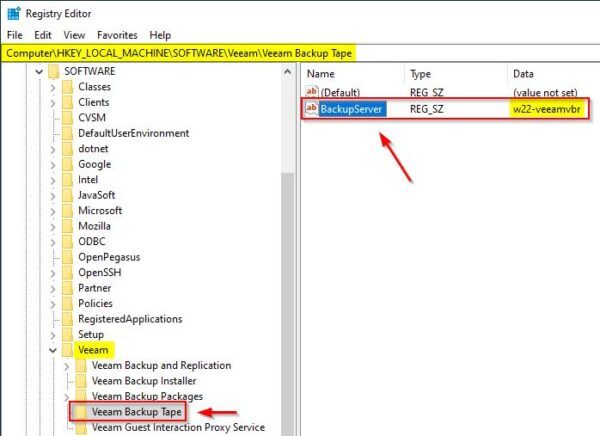Screen dimensions: 600x436
Task: Expand the Policies key
Action: (53, 304)
